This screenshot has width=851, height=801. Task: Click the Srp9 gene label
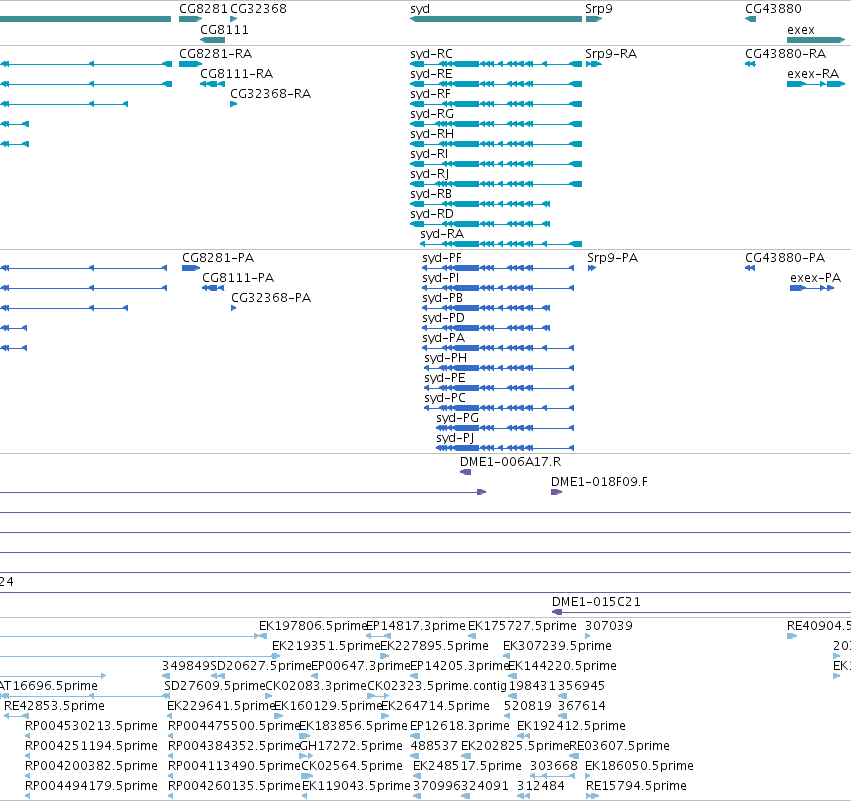tap(599, 9)
